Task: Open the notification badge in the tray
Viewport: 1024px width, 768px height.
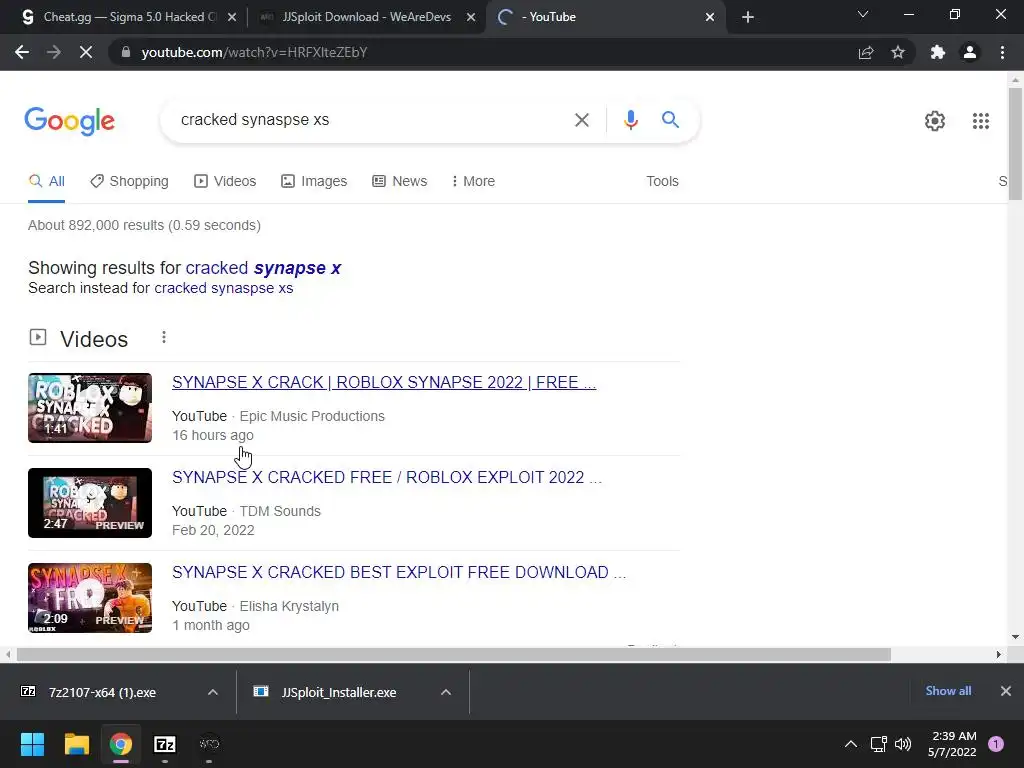Action: tap(996, 744)
